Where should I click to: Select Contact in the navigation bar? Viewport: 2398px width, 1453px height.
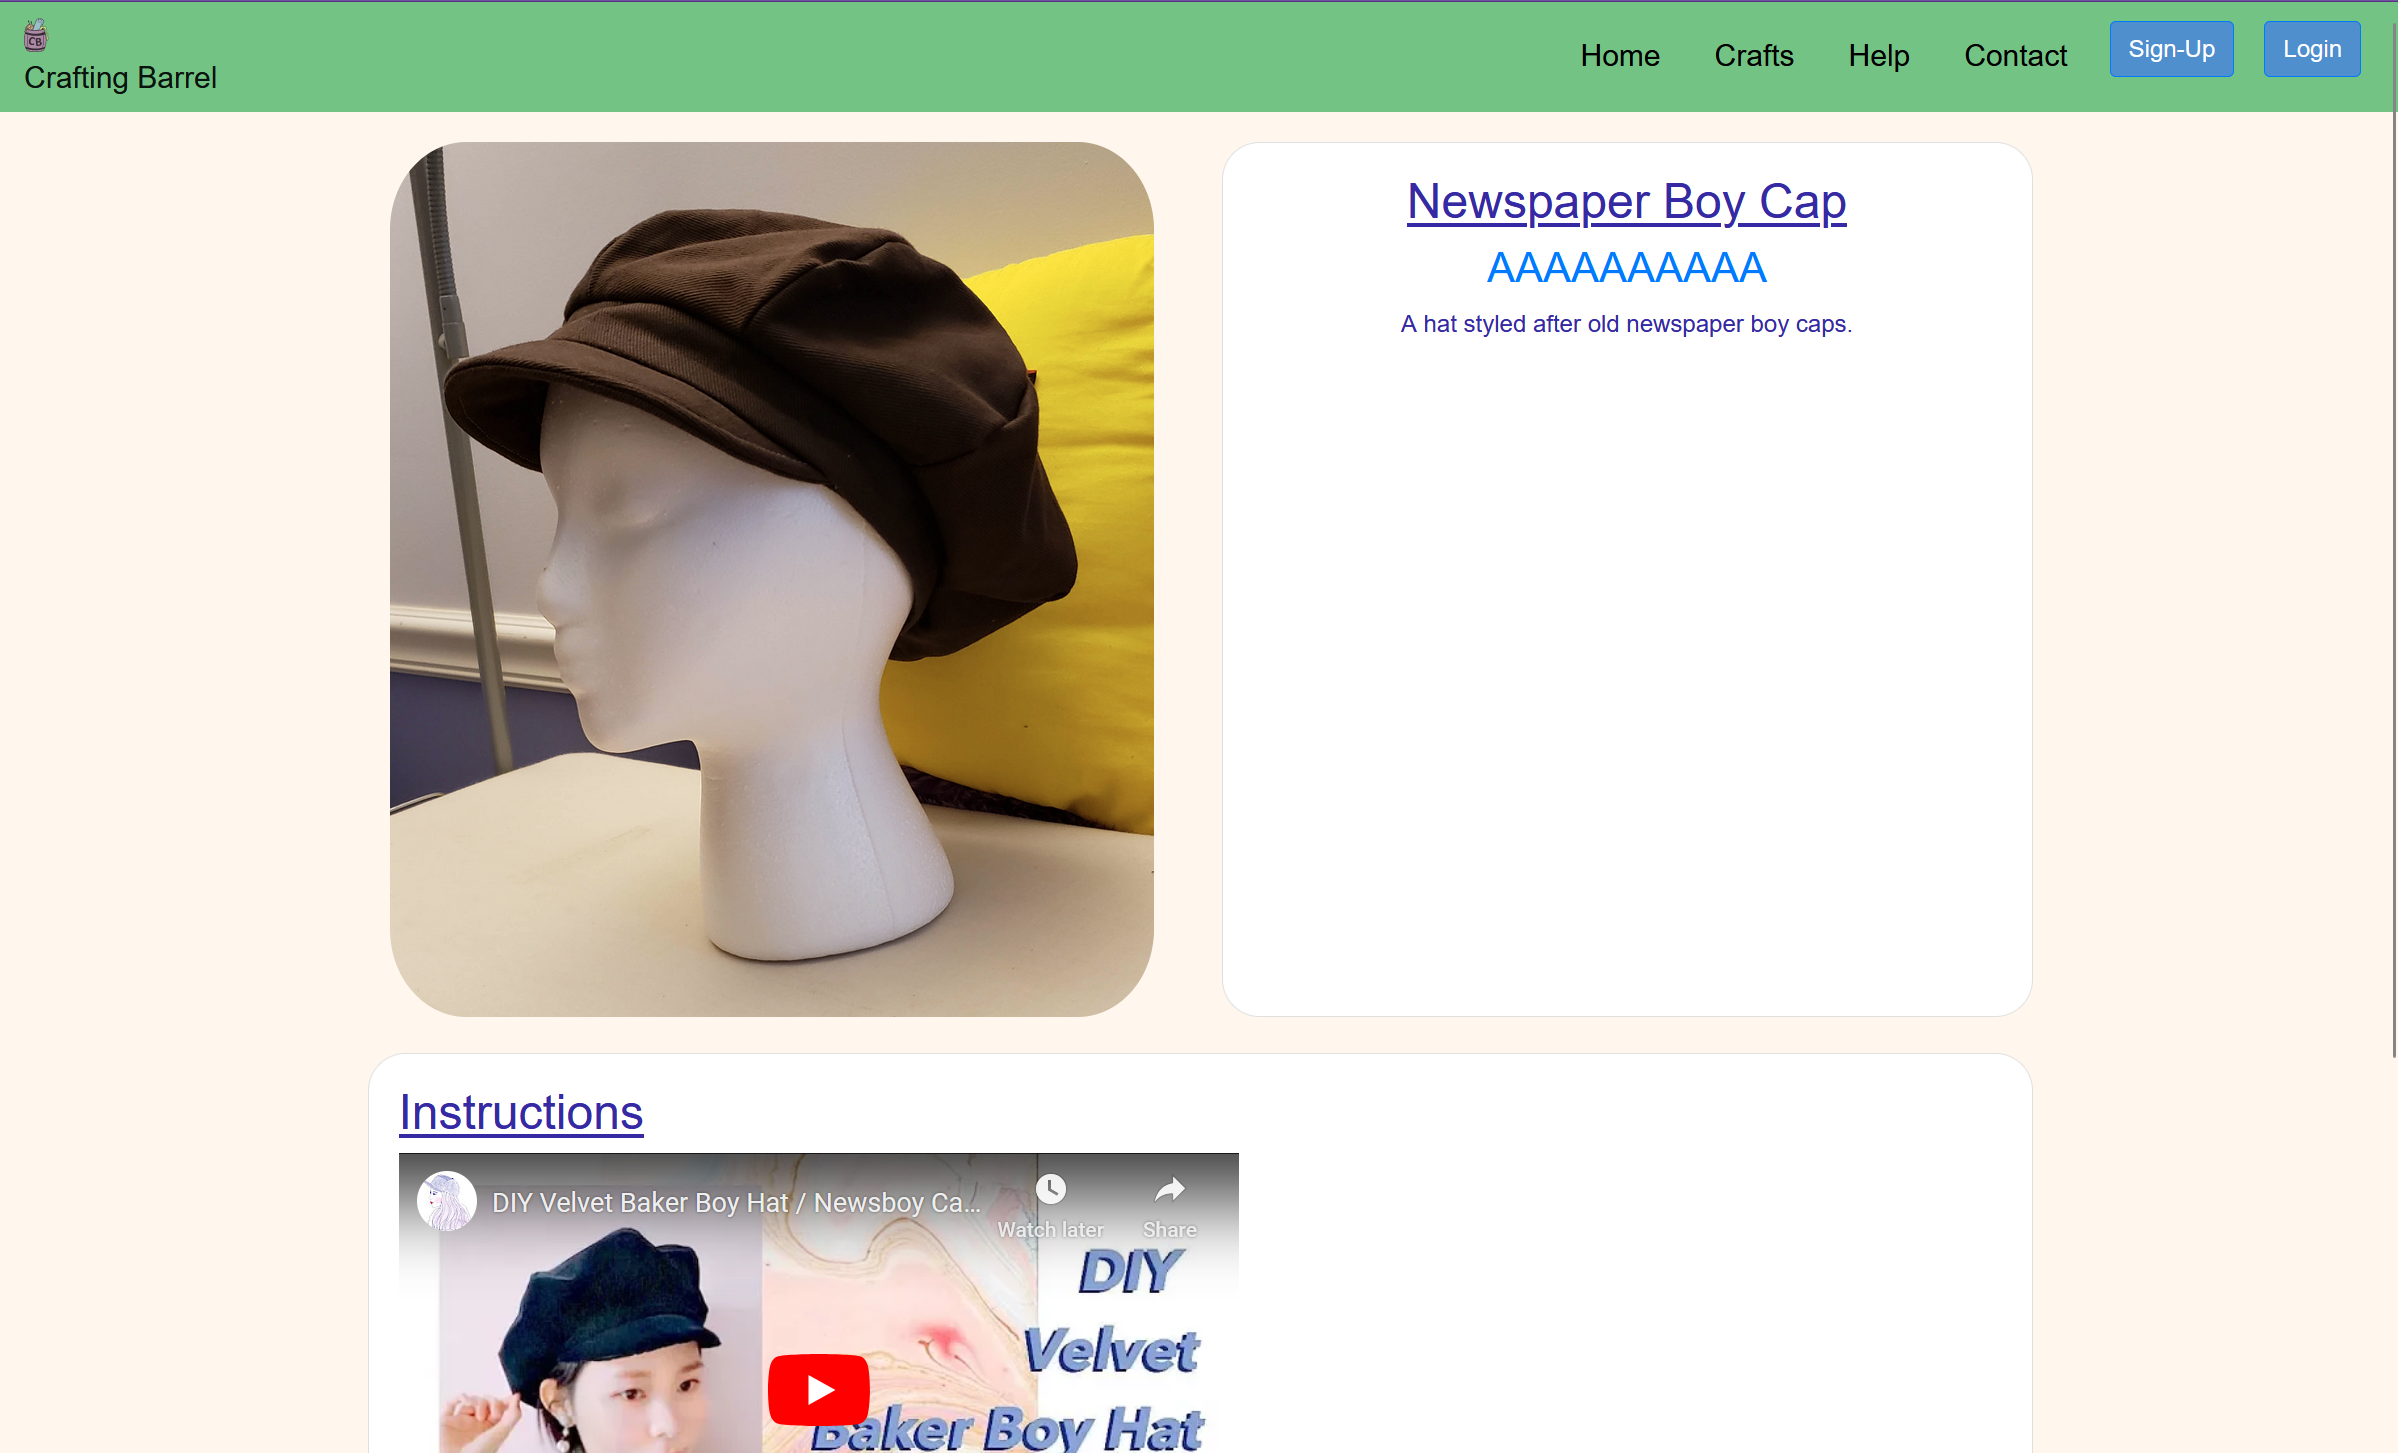tap(2014, 55)
